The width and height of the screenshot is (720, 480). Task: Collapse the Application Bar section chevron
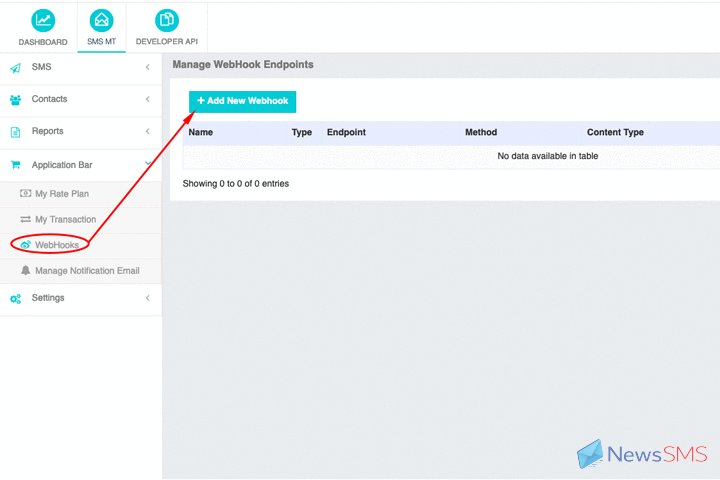click(x=147, y=165)
